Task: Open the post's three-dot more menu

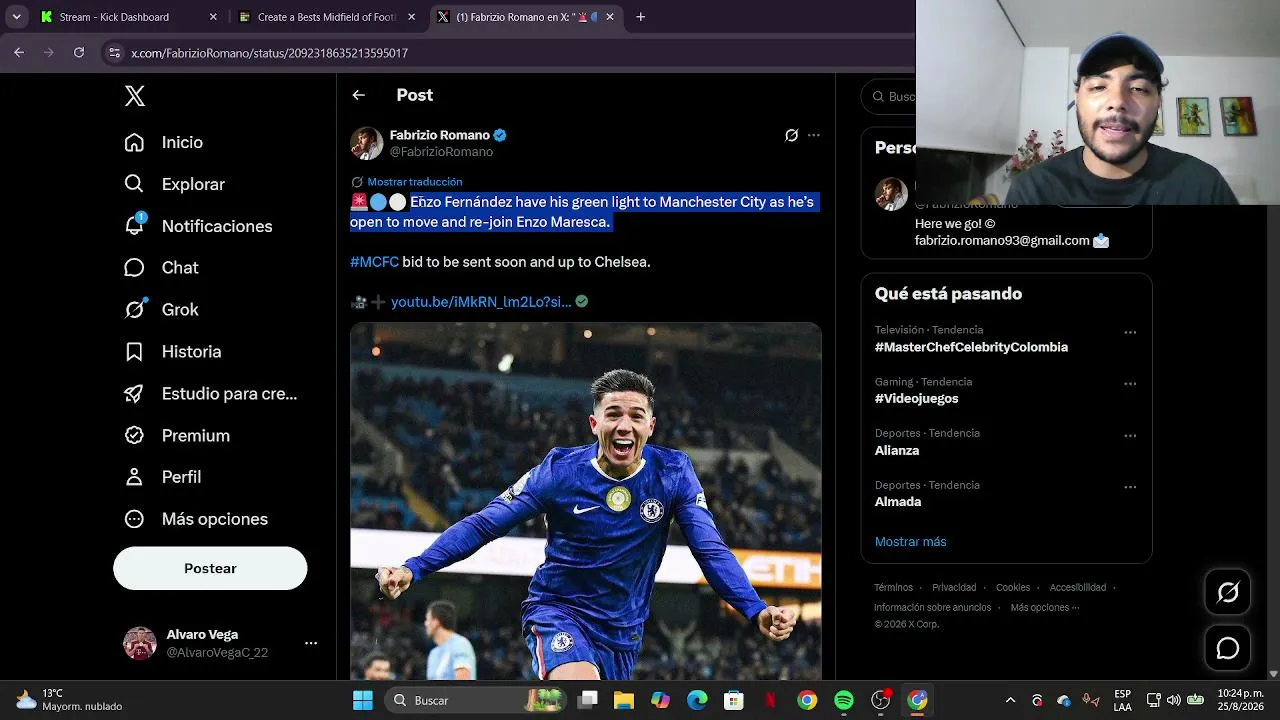Action: [x=814, y=135]
